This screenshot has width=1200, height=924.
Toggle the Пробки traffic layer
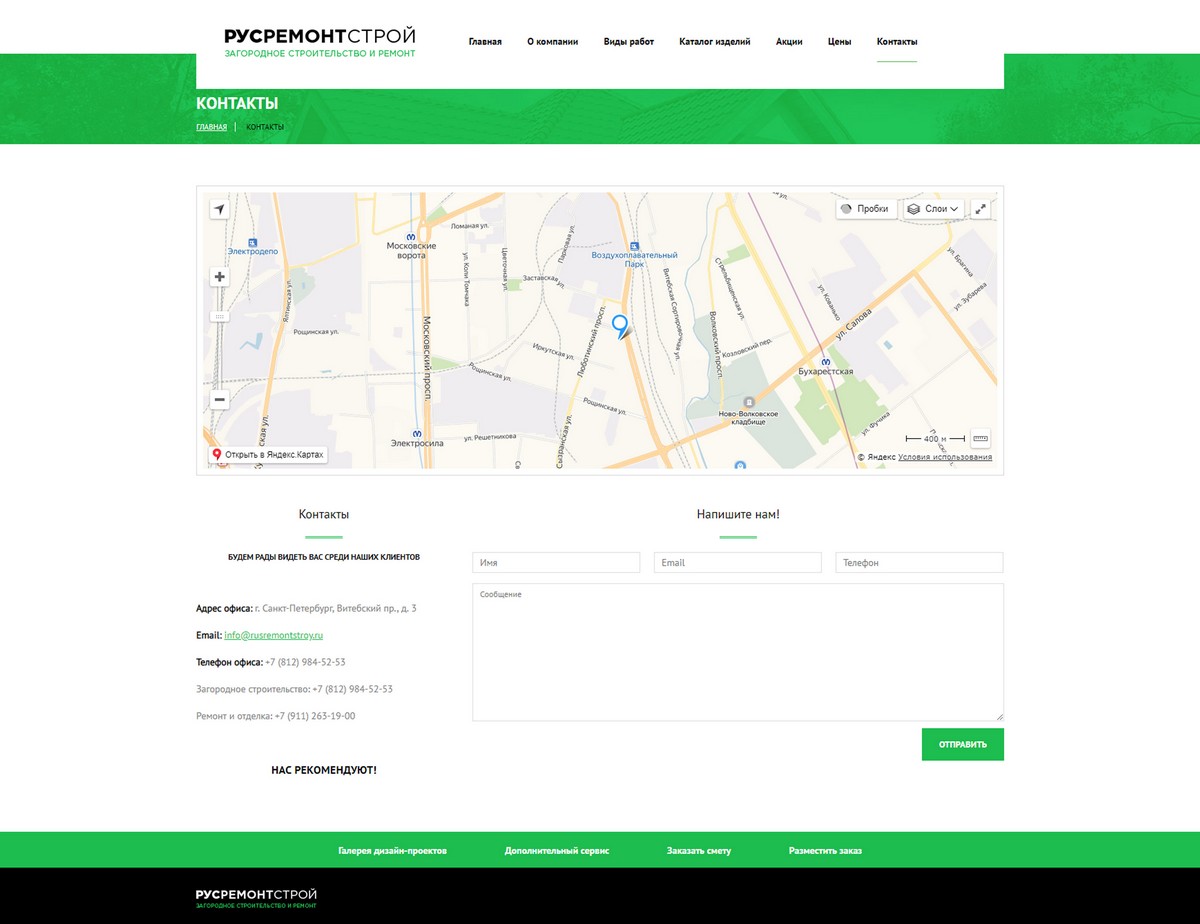tap(865, 209)
